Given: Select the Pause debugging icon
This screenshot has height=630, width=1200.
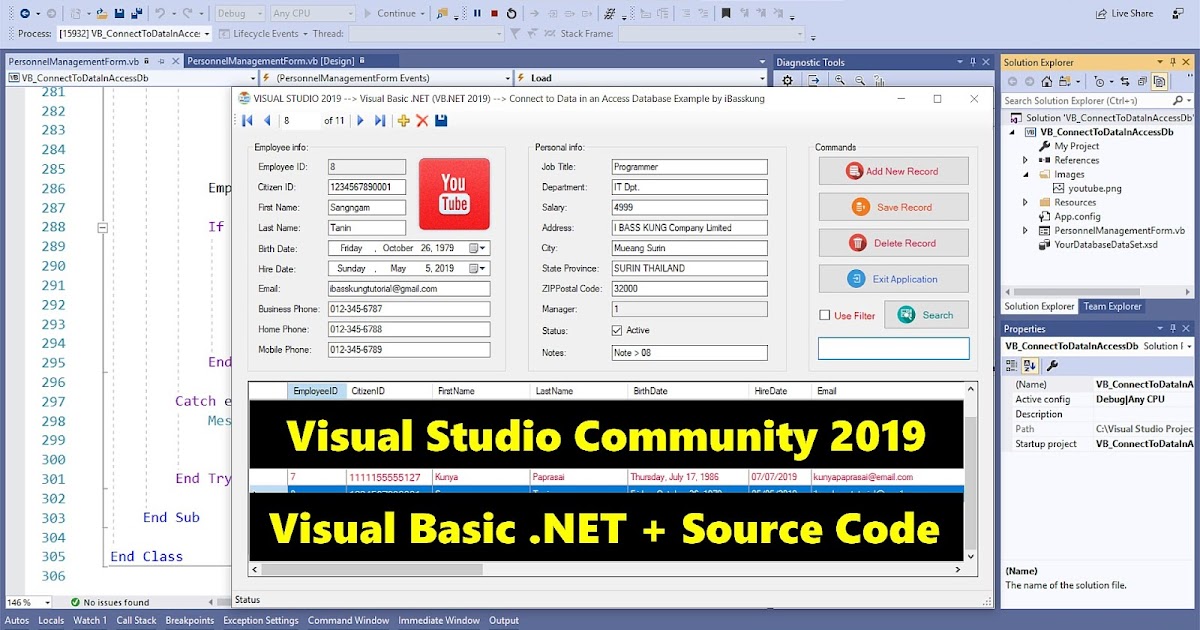Looking at the screenshot, I should pyautogui.click(x=478, y=14).
